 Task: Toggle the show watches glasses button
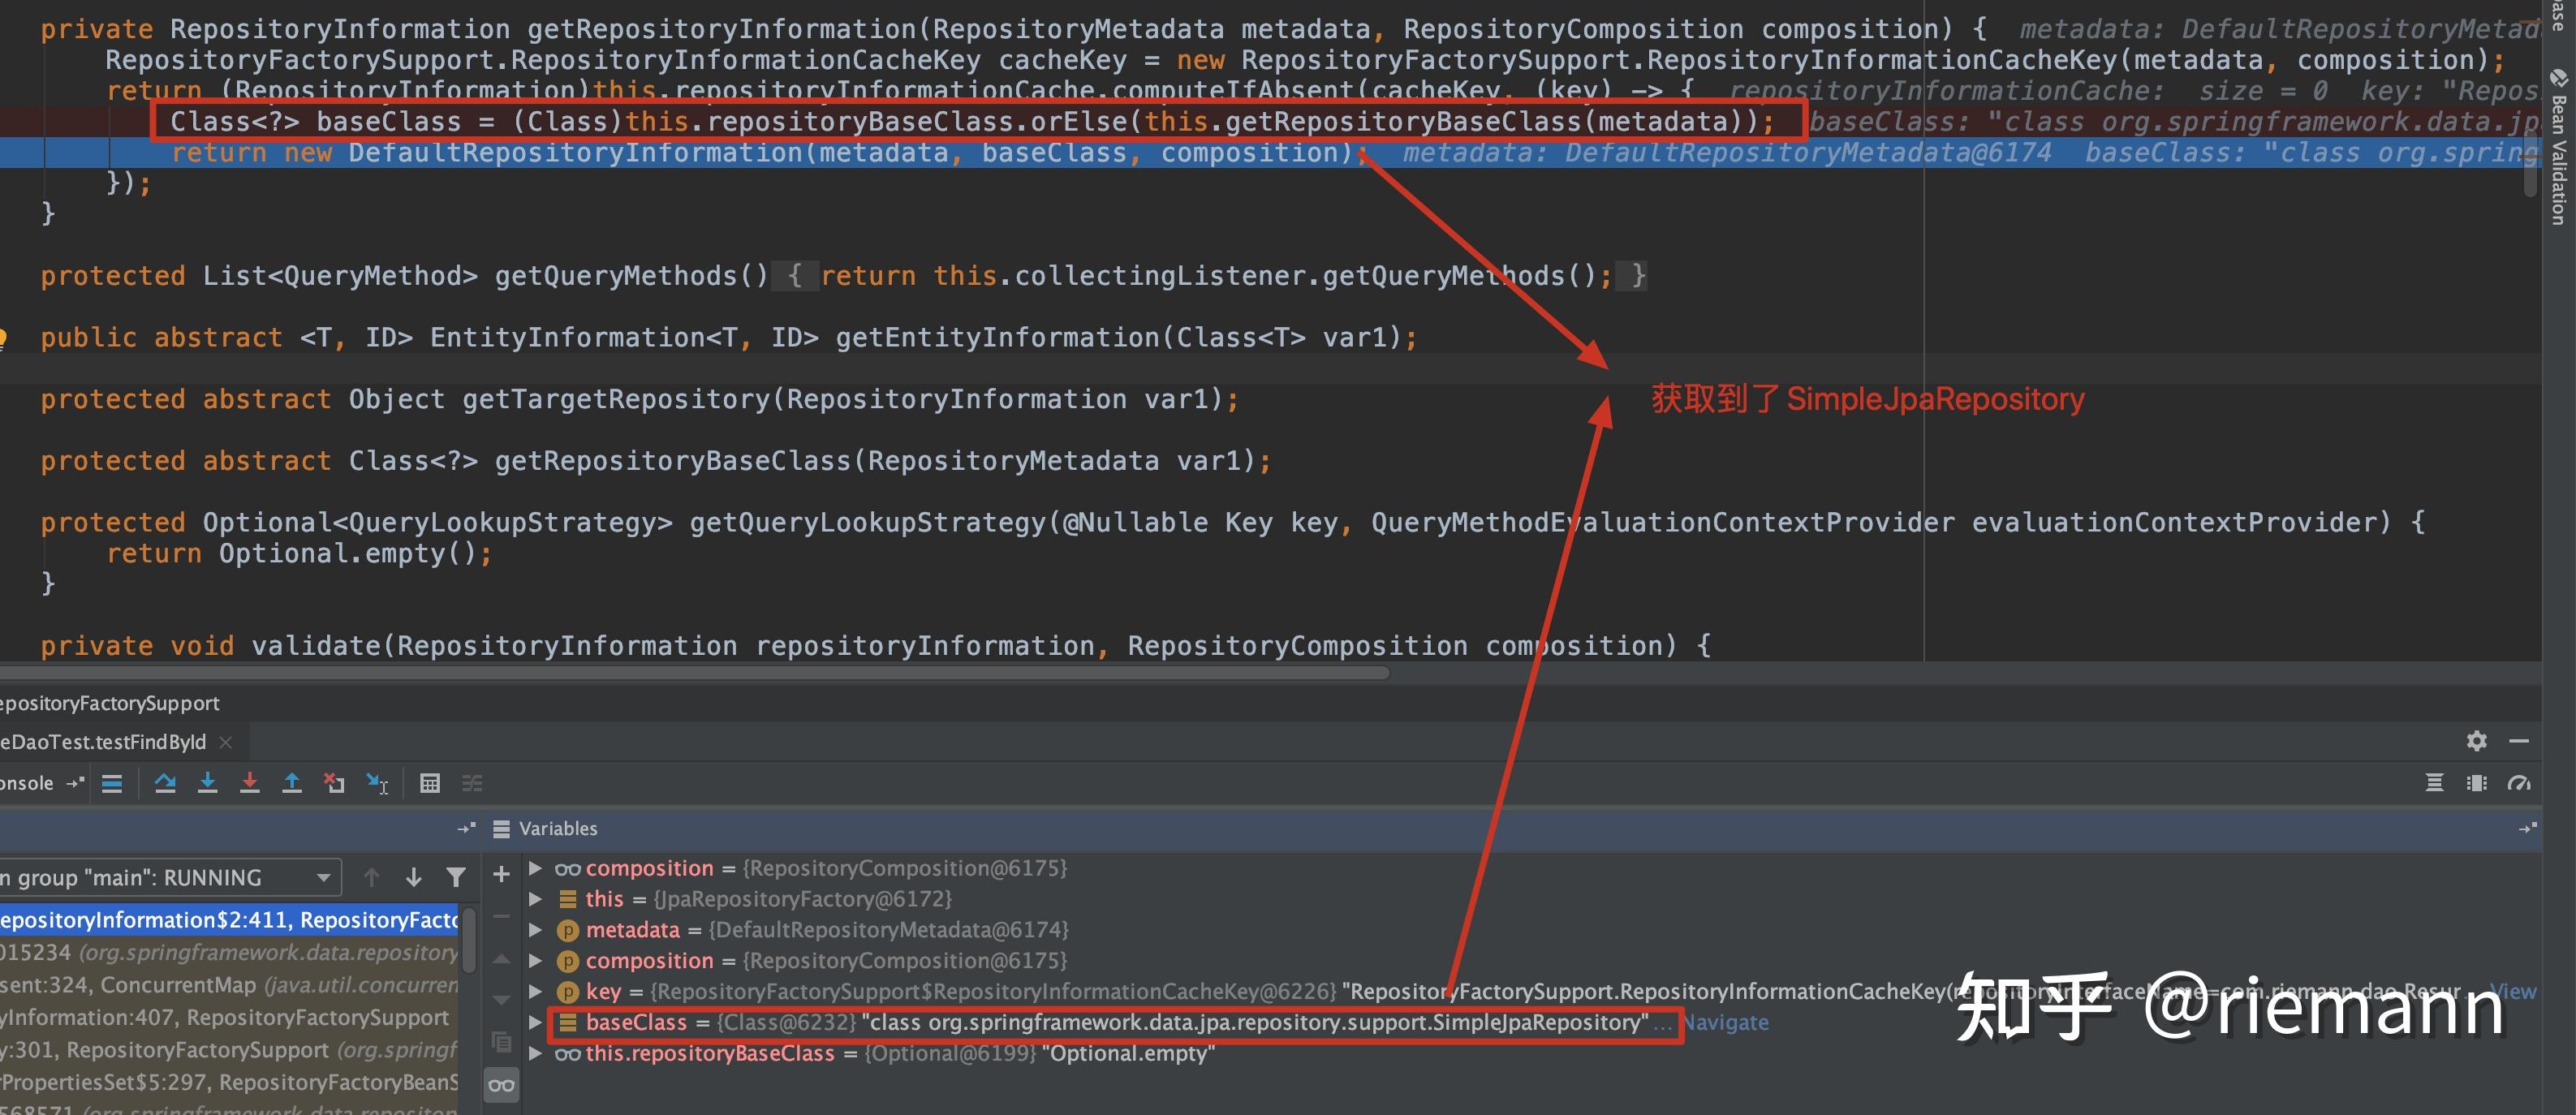click(502, 1085)
